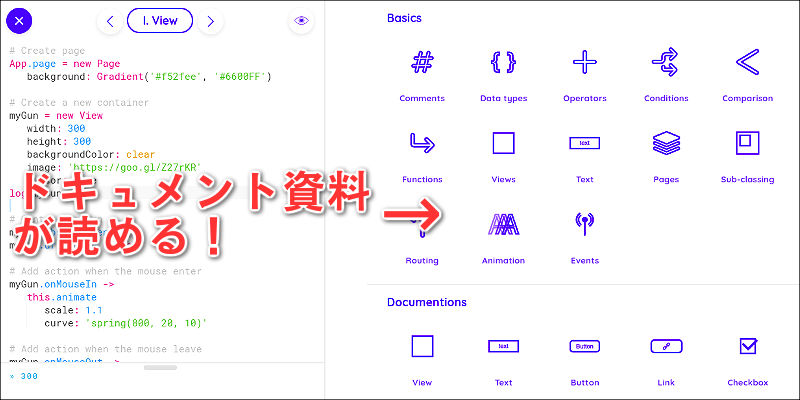Click code line 'height: 300'
800x400 pixels.
coord(58,141)
